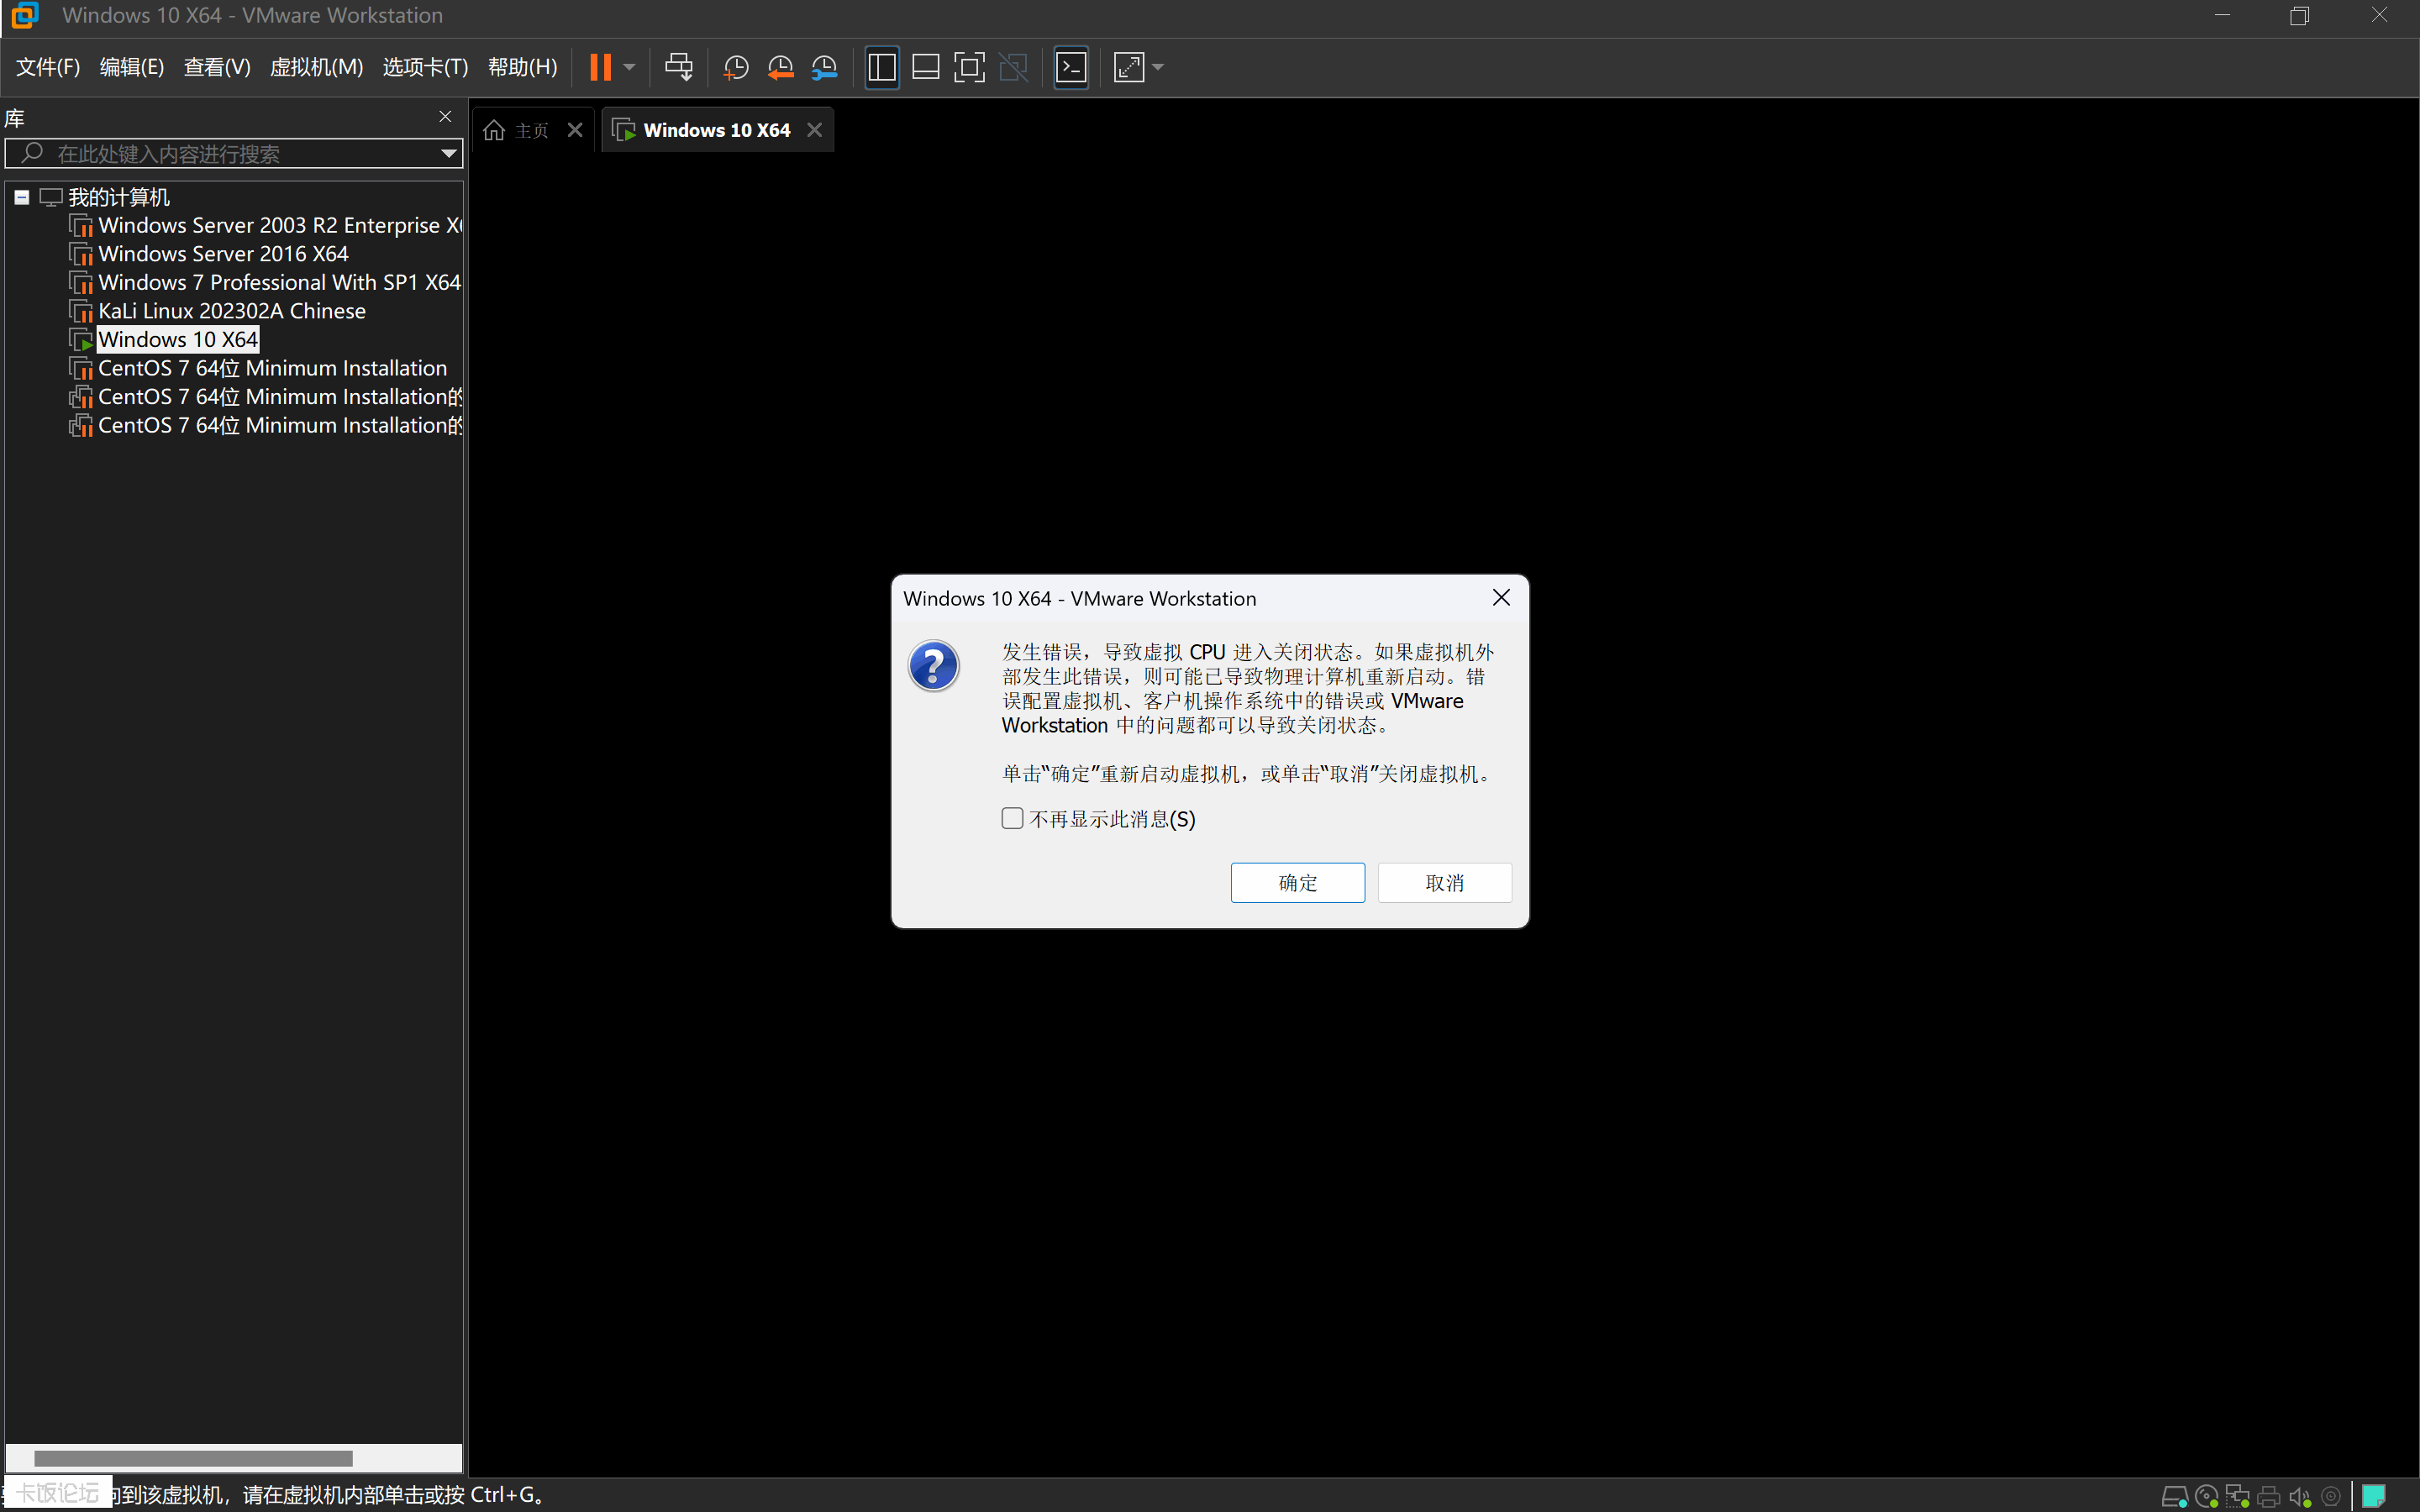
Task: Click the sound card status icon
Action: tap(2300, 1497)
